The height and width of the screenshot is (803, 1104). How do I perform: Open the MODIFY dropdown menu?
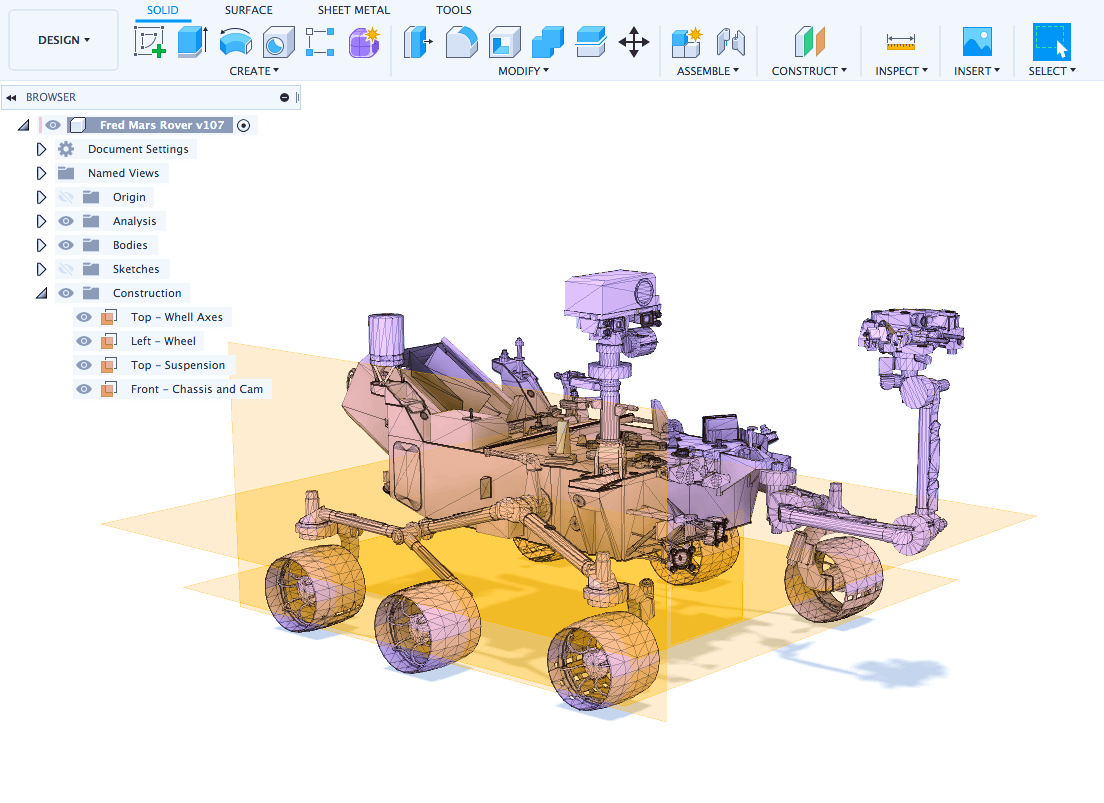tap(523, 71)
